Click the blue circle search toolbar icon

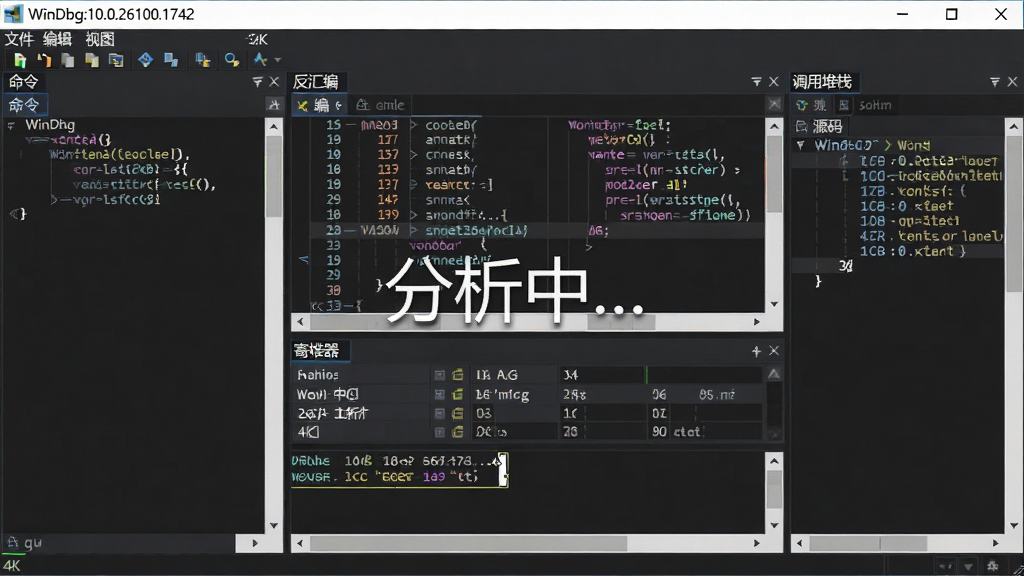pyautogui.click(x=231, y=60)
